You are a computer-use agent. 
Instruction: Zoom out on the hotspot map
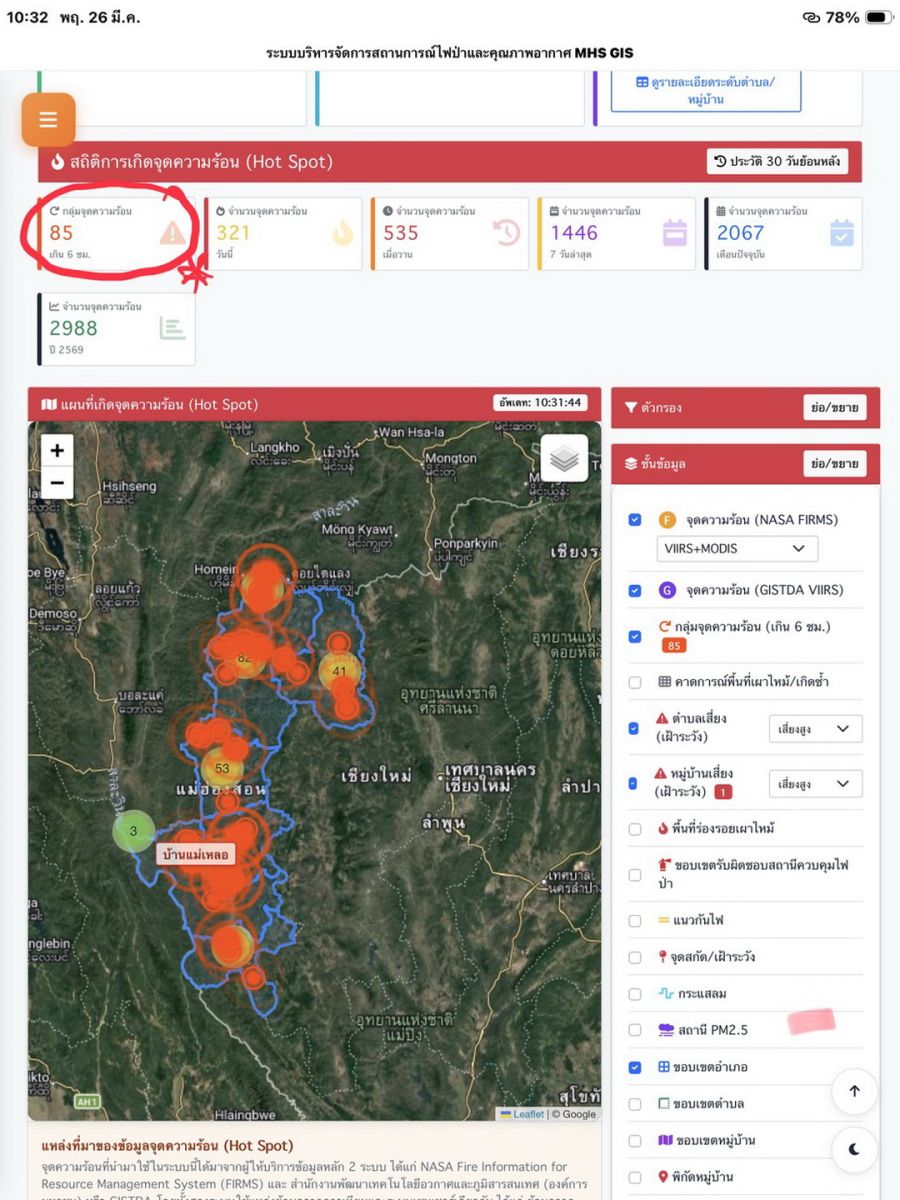(x=57, y=483)
